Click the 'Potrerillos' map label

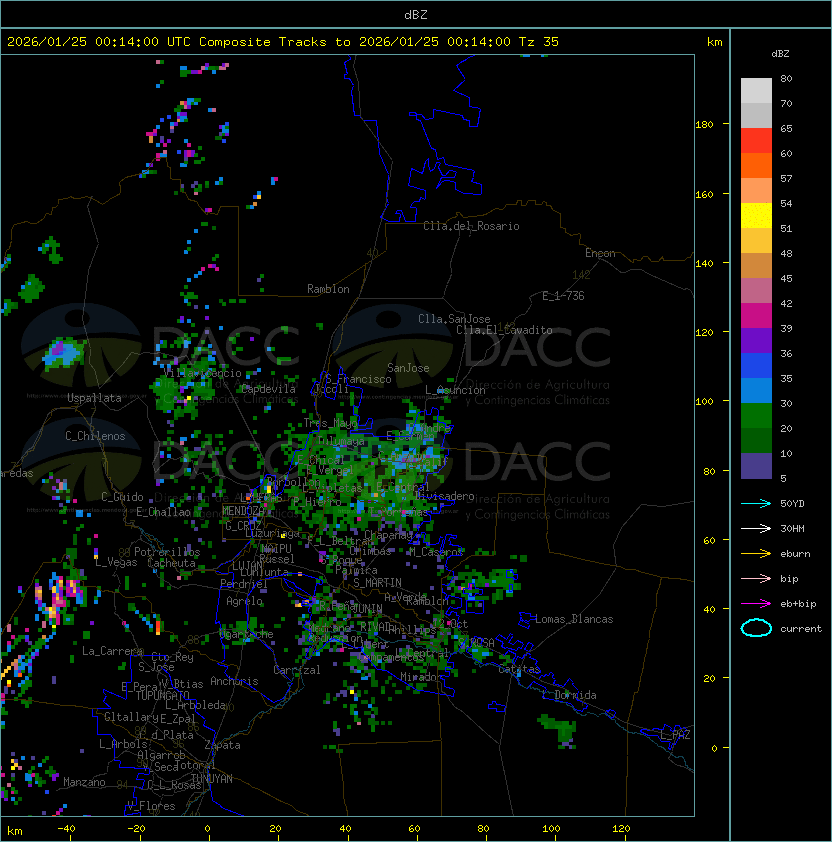tap(167, 552)
